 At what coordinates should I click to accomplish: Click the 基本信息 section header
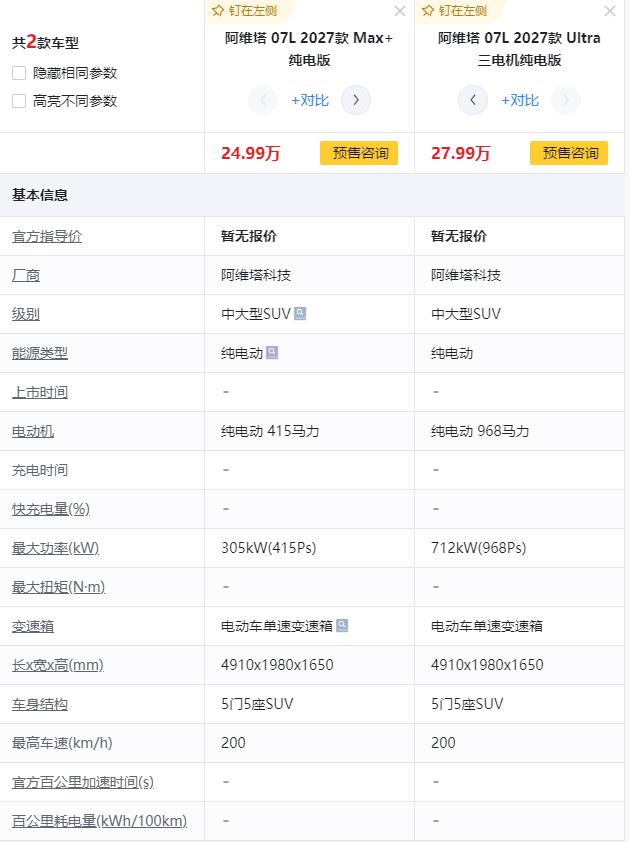click(40, 195)
